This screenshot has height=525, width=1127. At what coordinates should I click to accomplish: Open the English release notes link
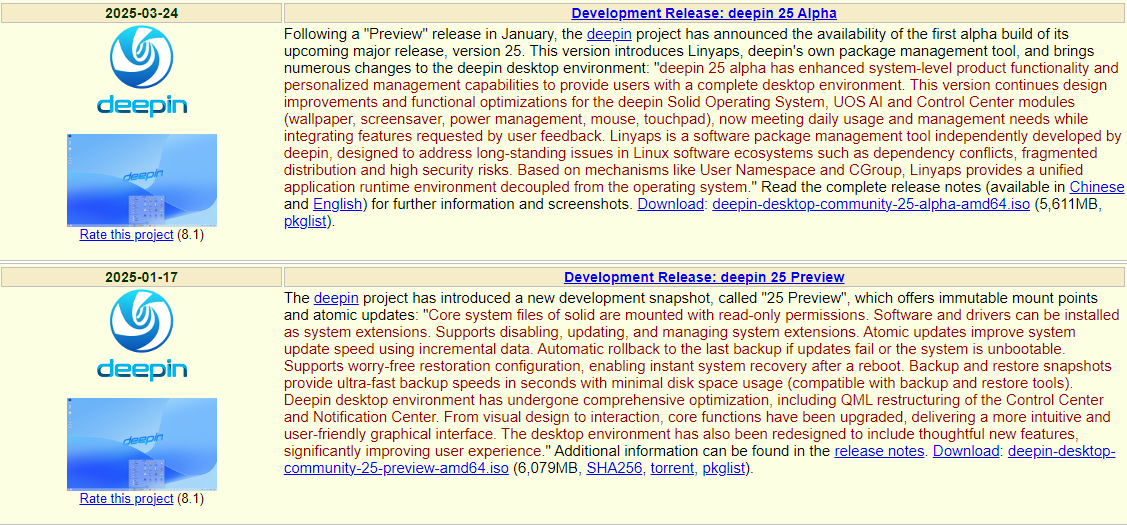338,204
